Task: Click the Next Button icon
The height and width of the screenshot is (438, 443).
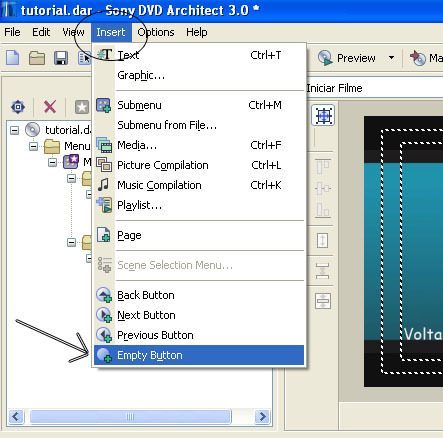Action: pyautogui.click(x=104, y=315)
